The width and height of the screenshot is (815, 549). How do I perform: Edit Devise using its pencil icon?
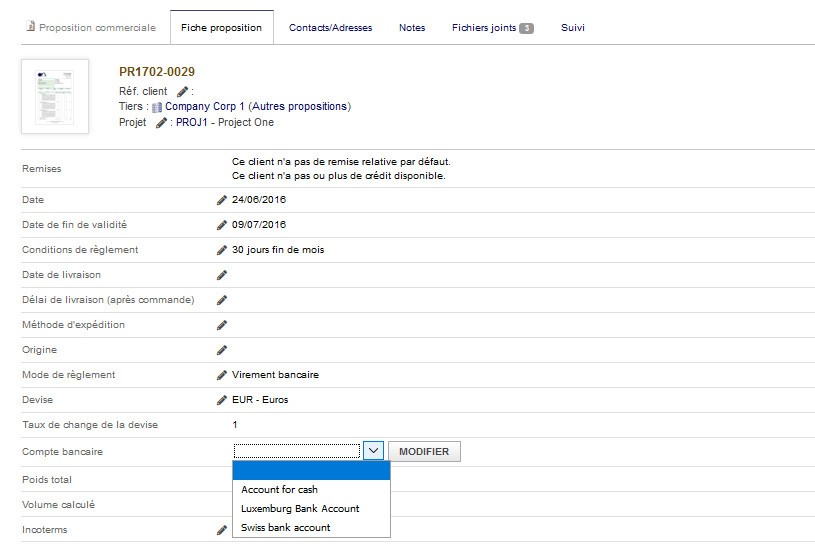(222, 400)
